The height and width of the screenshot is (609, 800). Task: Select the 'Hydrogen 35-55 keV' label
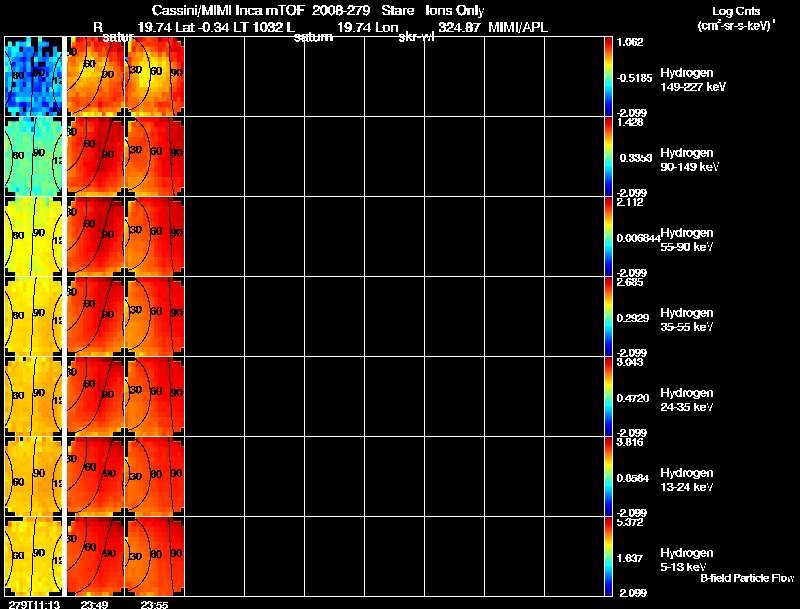[x=687, y=320]
